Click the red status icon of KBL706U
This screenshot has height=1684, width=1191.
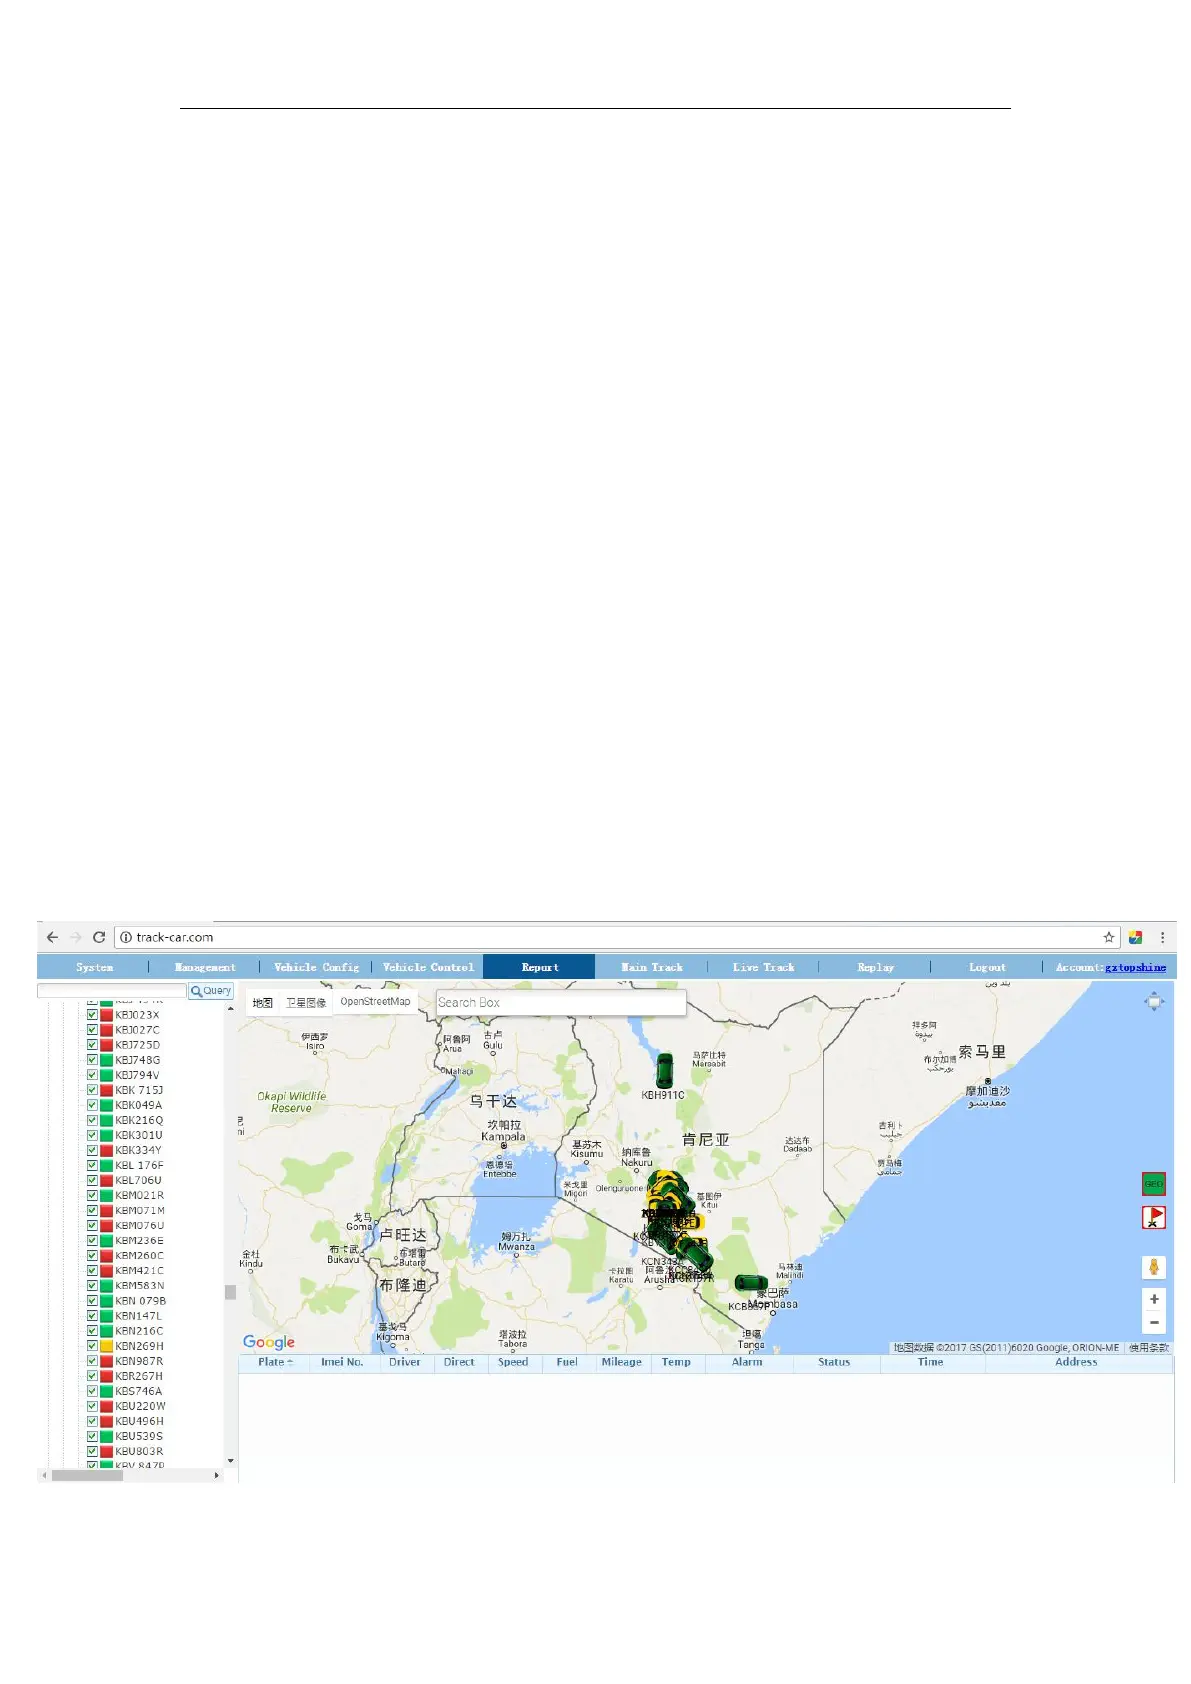coord(106,1180)
